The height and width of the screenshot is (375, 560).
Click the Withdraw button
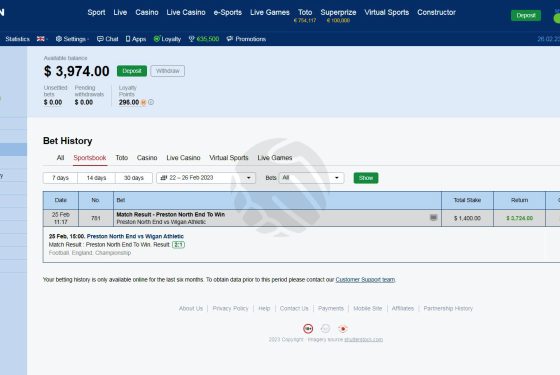tap(168, 71)
